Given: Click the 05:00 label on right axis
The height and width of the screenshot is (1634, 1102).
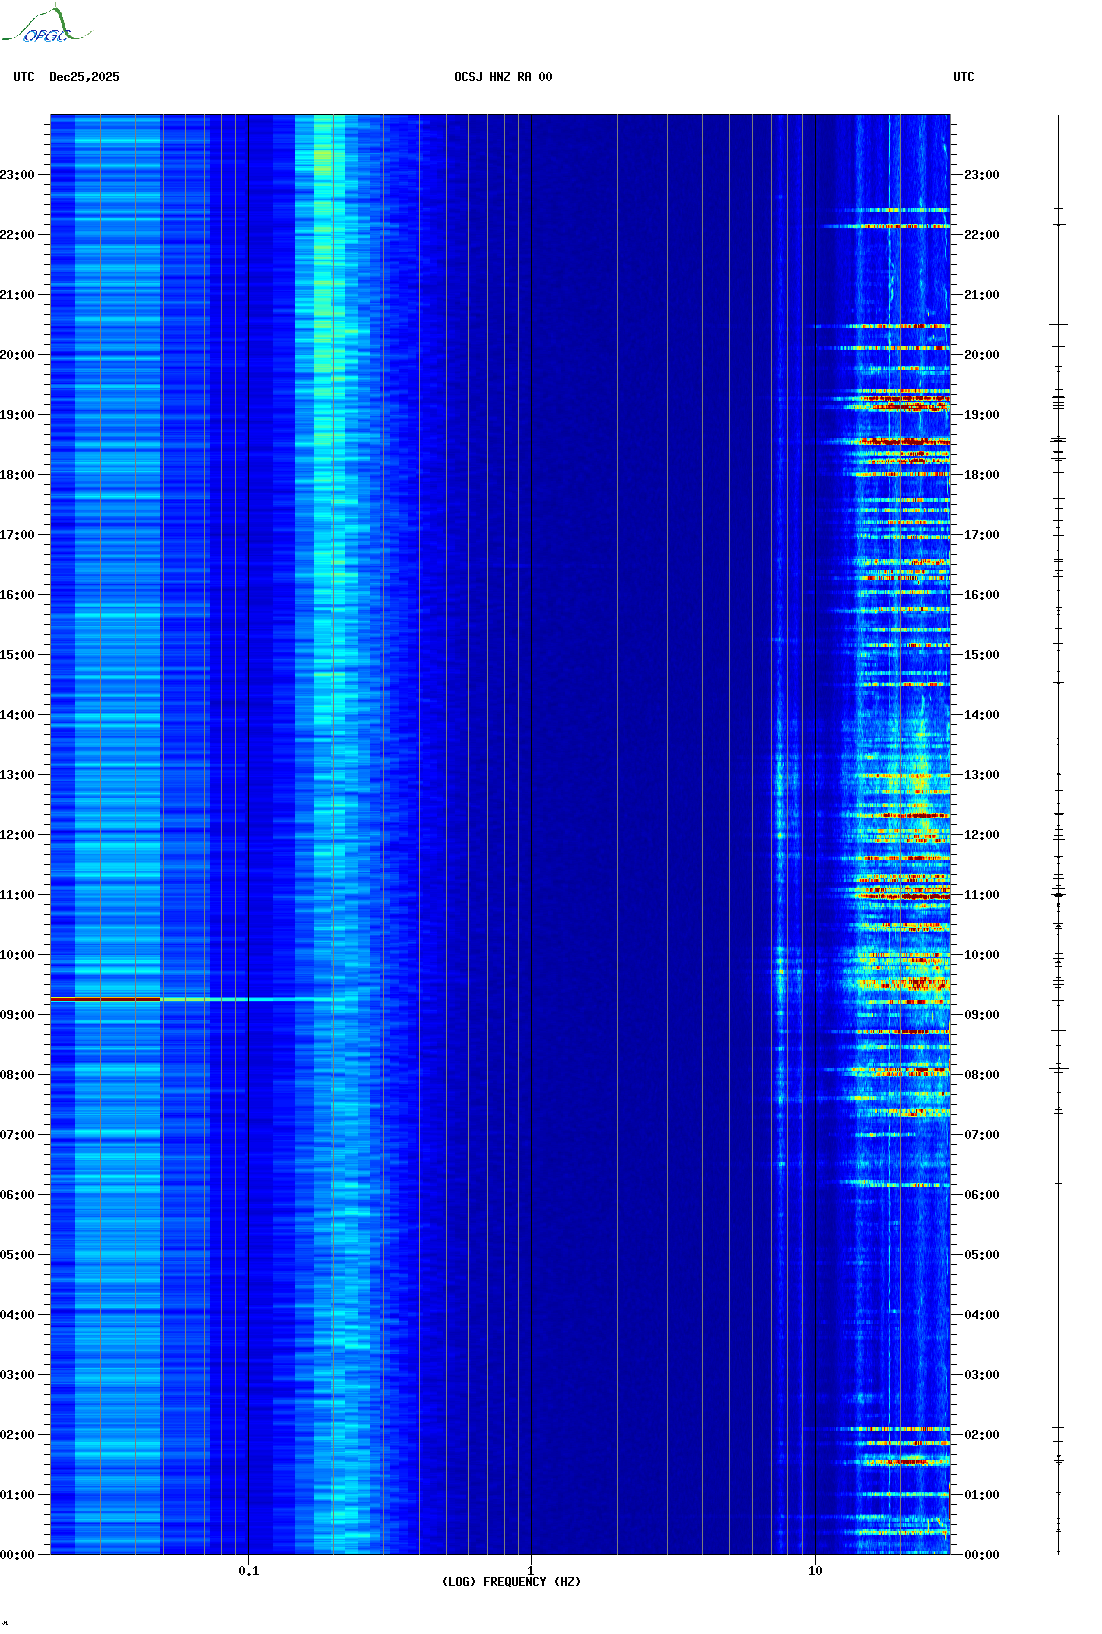Looking at the screenshot, I should click(982, 1255).
